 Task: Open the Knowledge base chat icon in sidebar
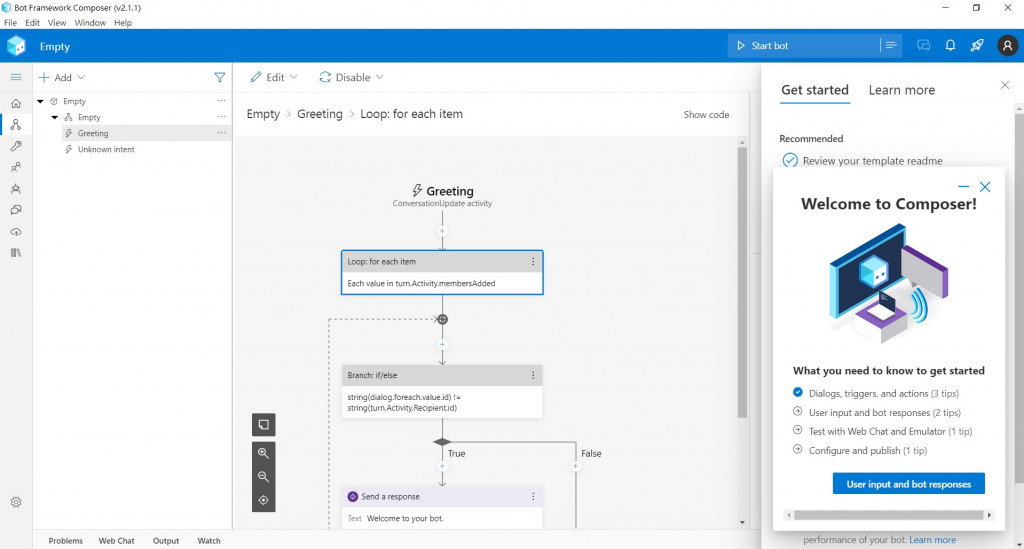[16, 210]
